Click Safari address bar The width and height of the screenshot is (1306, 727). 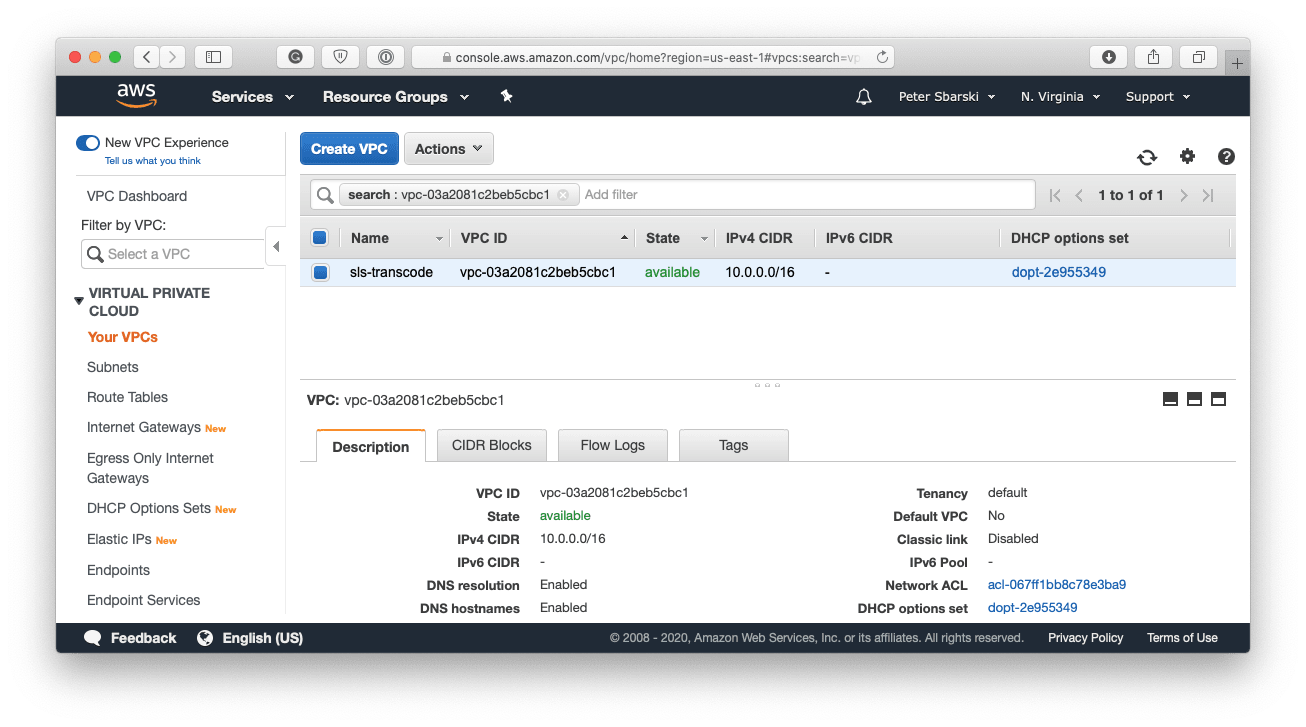(x=653, y=57)
